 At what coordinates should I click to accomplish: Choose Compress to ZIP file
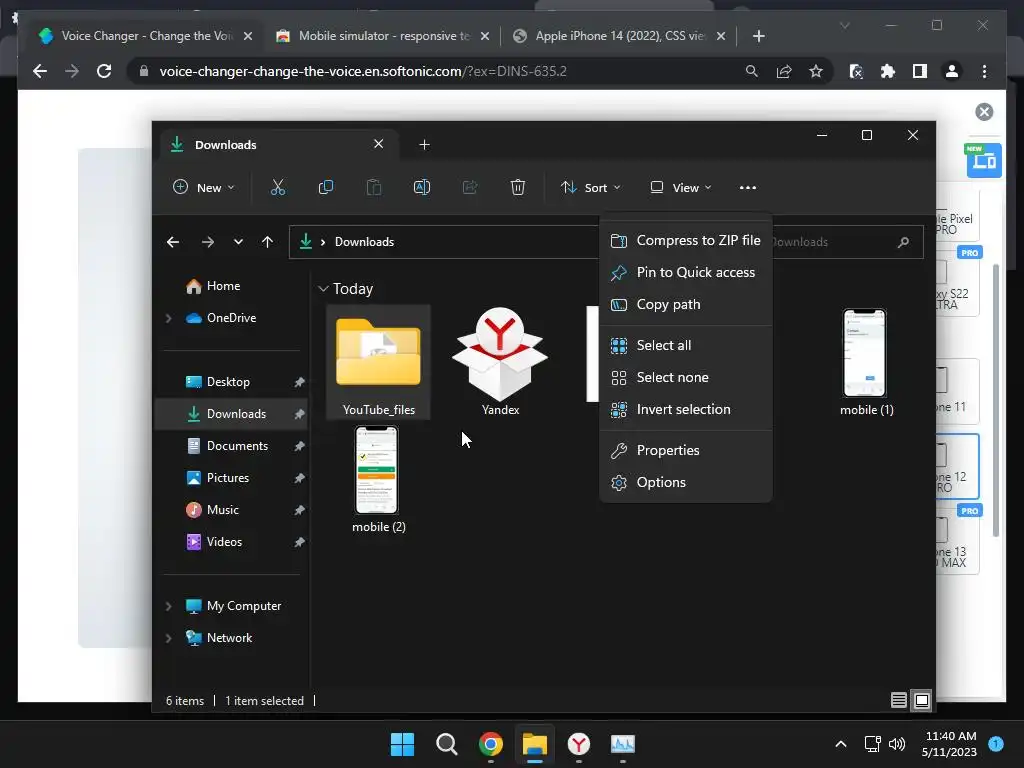tap(686, 240)
